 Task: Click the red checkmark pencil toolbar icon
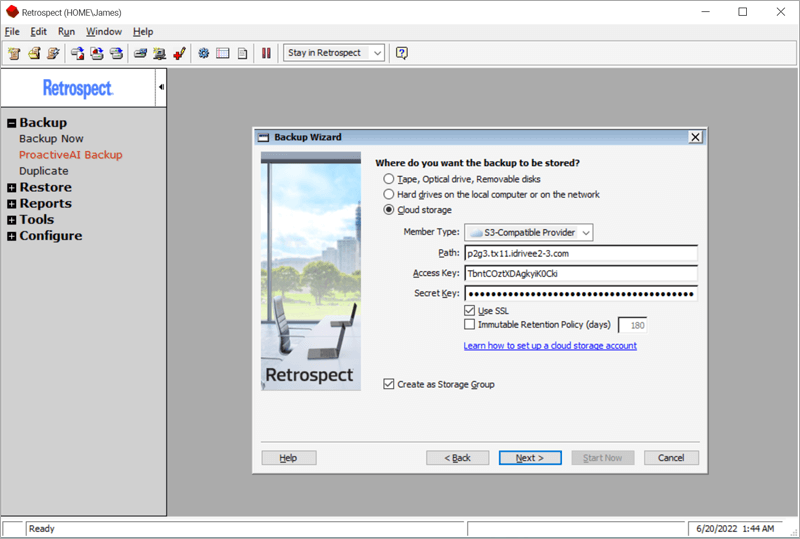(x=179, y=53)
